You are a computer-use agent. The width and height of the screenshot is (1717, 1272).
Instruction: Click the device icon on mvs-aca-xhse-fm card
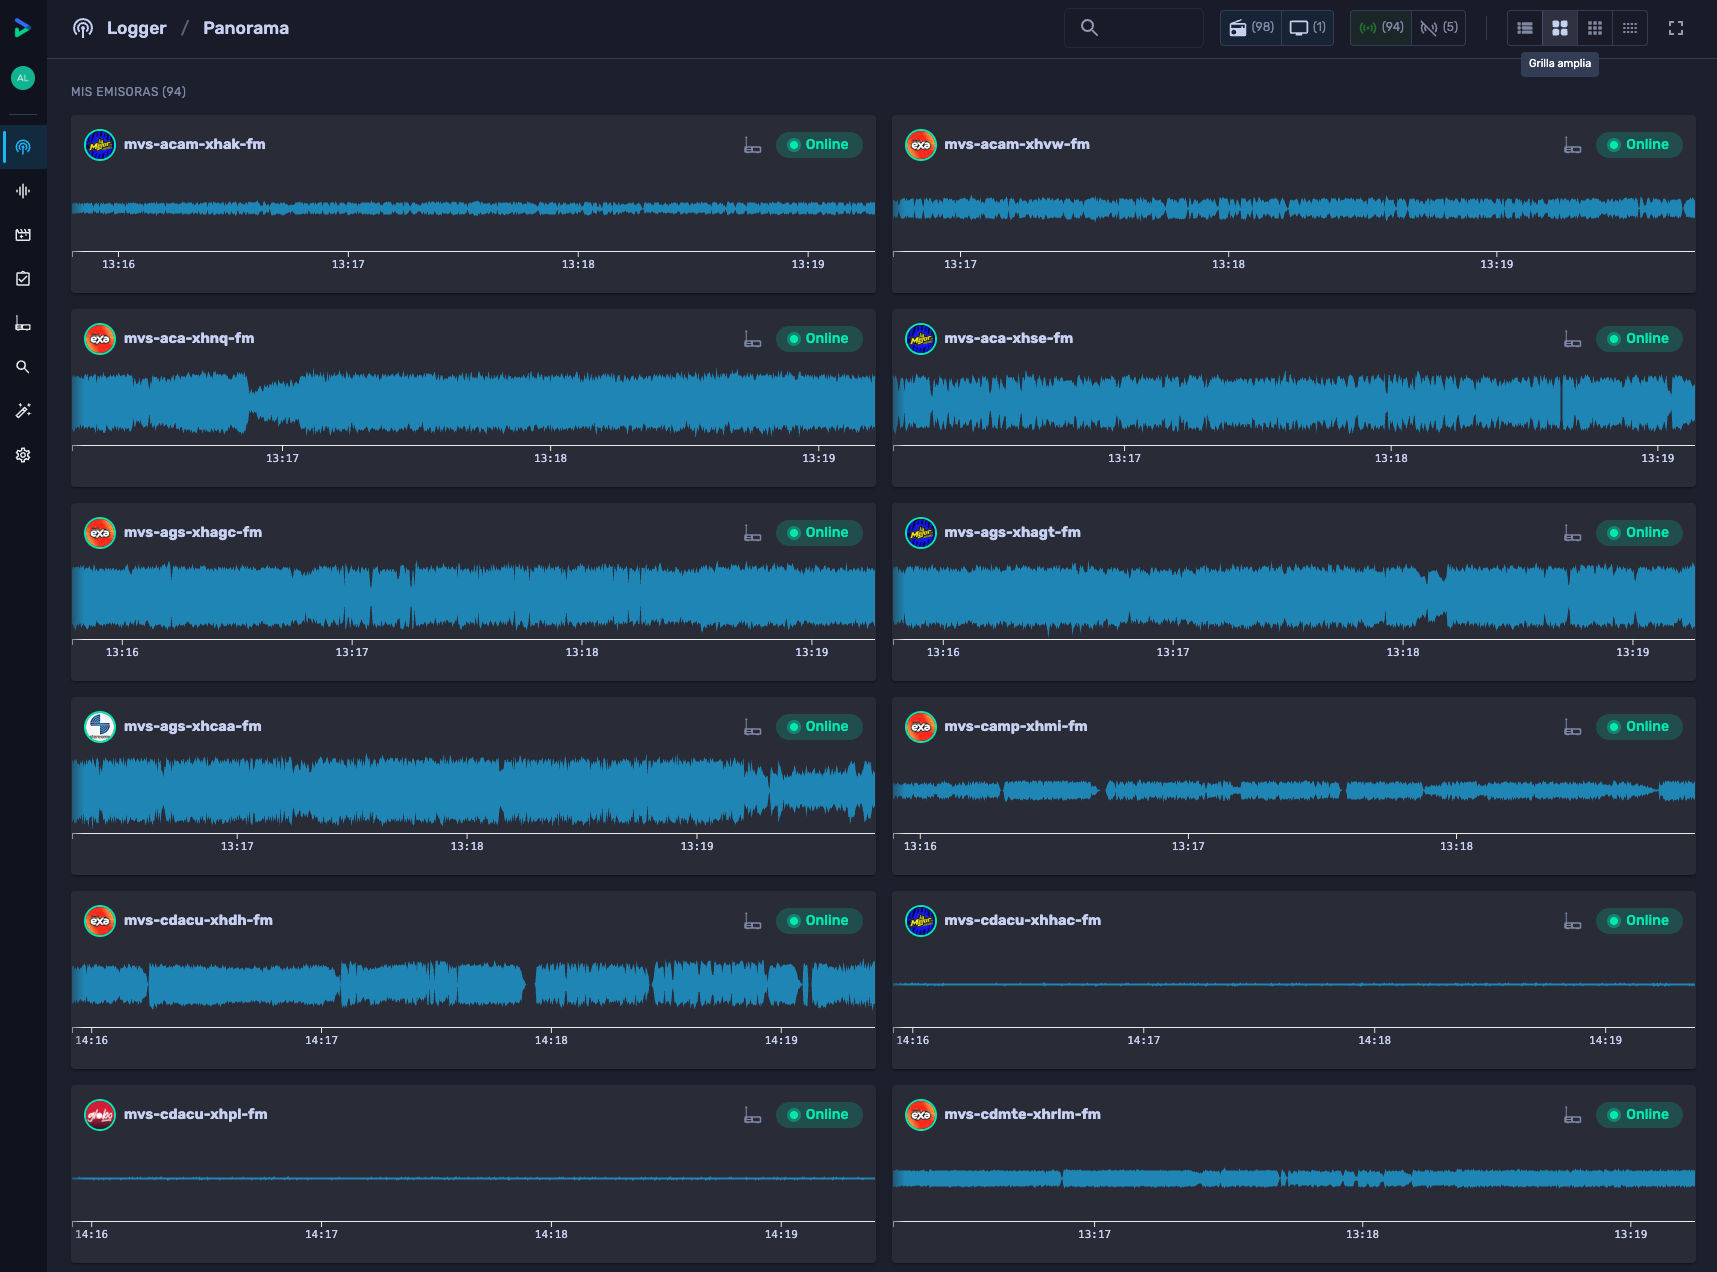pos(1573,339)
